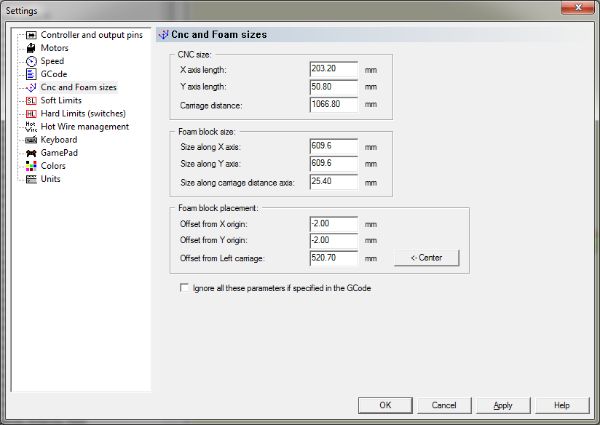Click the Offset from X origin field
Image resolution: width=600 pixels, height=425 pixels.
click(334, 224)
